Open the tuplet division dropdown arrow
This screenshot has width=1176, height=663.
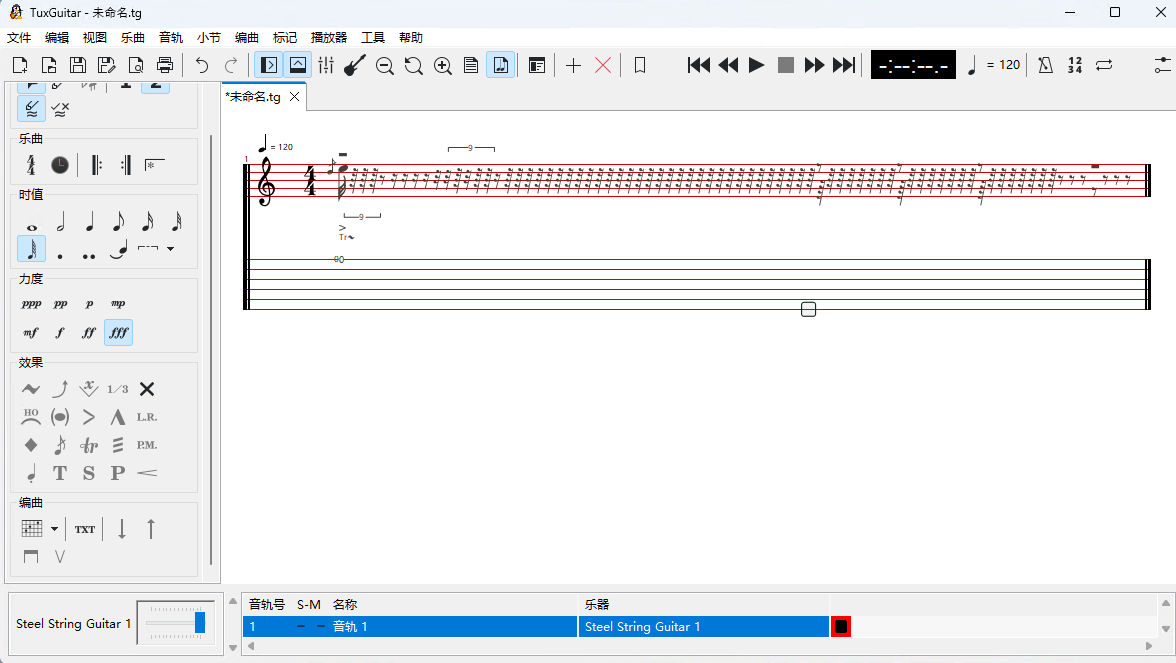171,249
